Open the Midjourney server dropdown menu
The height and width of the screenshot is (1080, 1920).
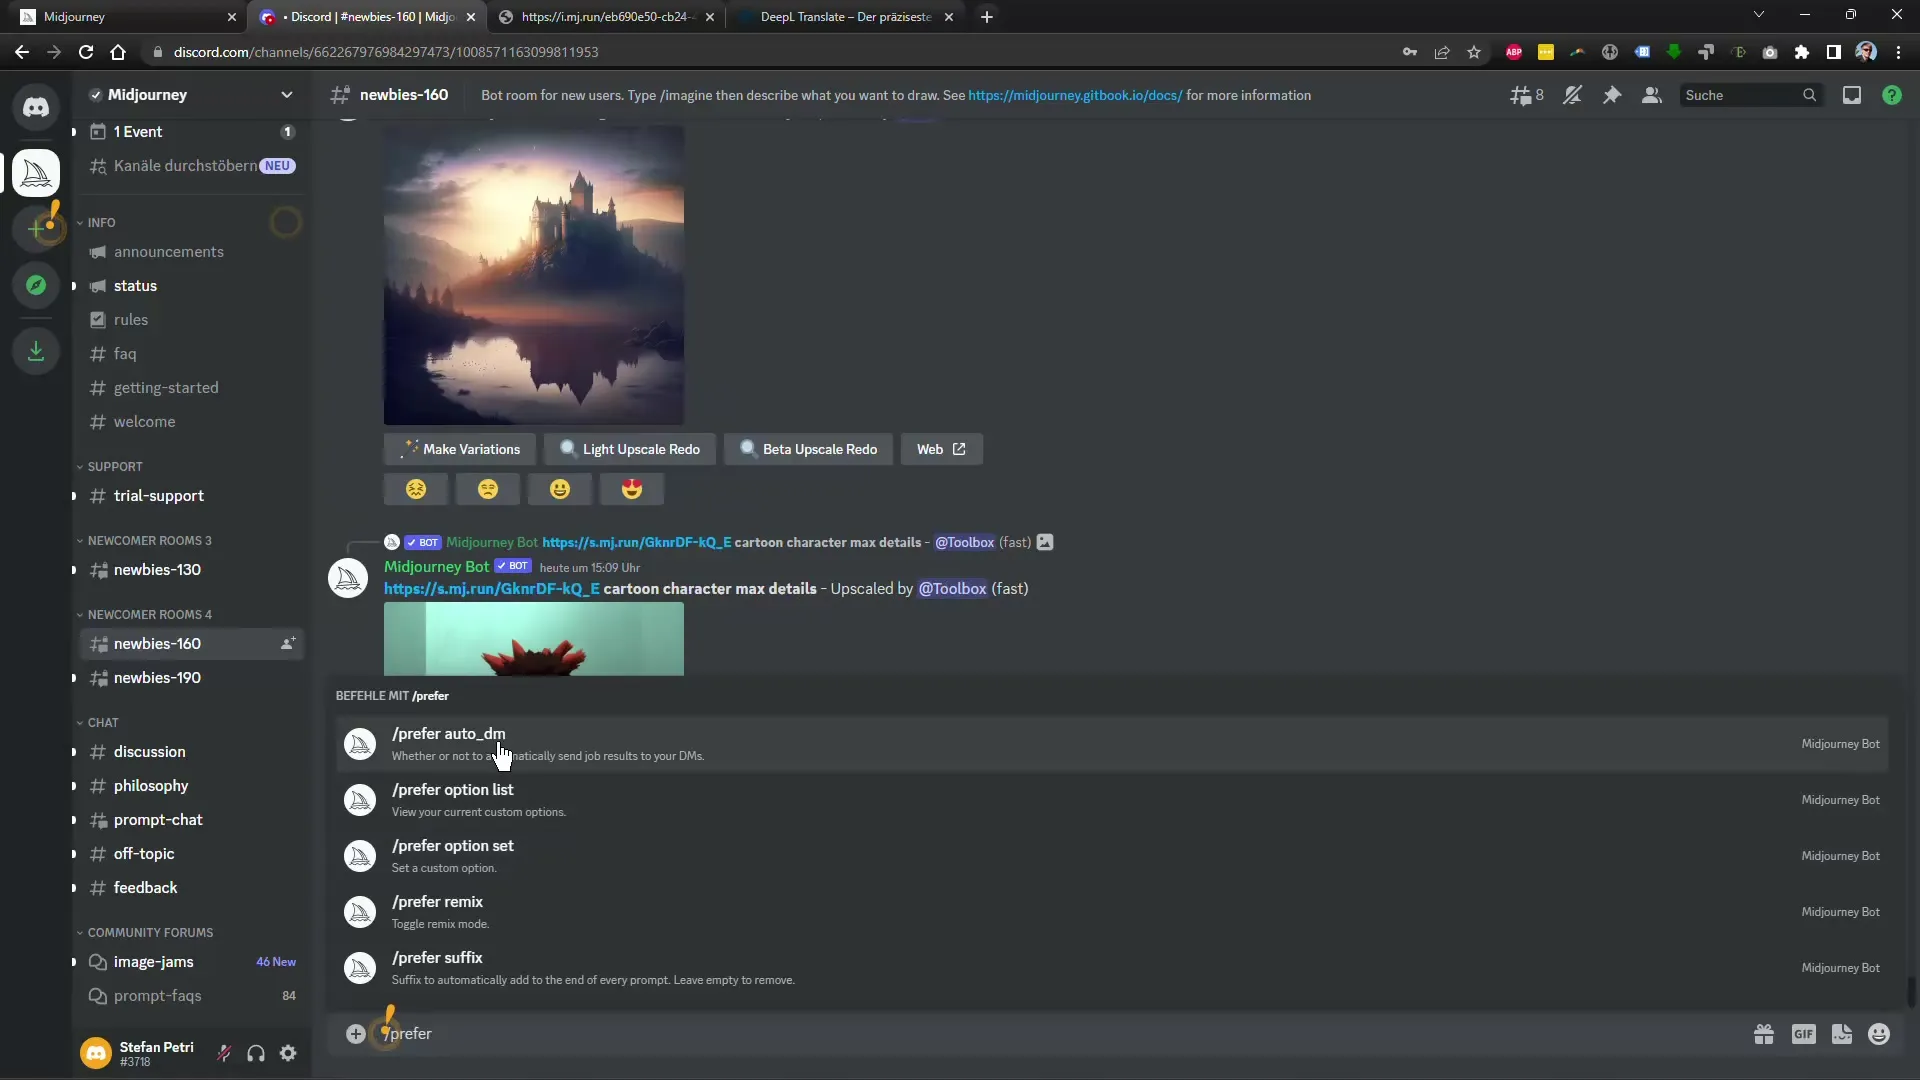coord(287,95)
